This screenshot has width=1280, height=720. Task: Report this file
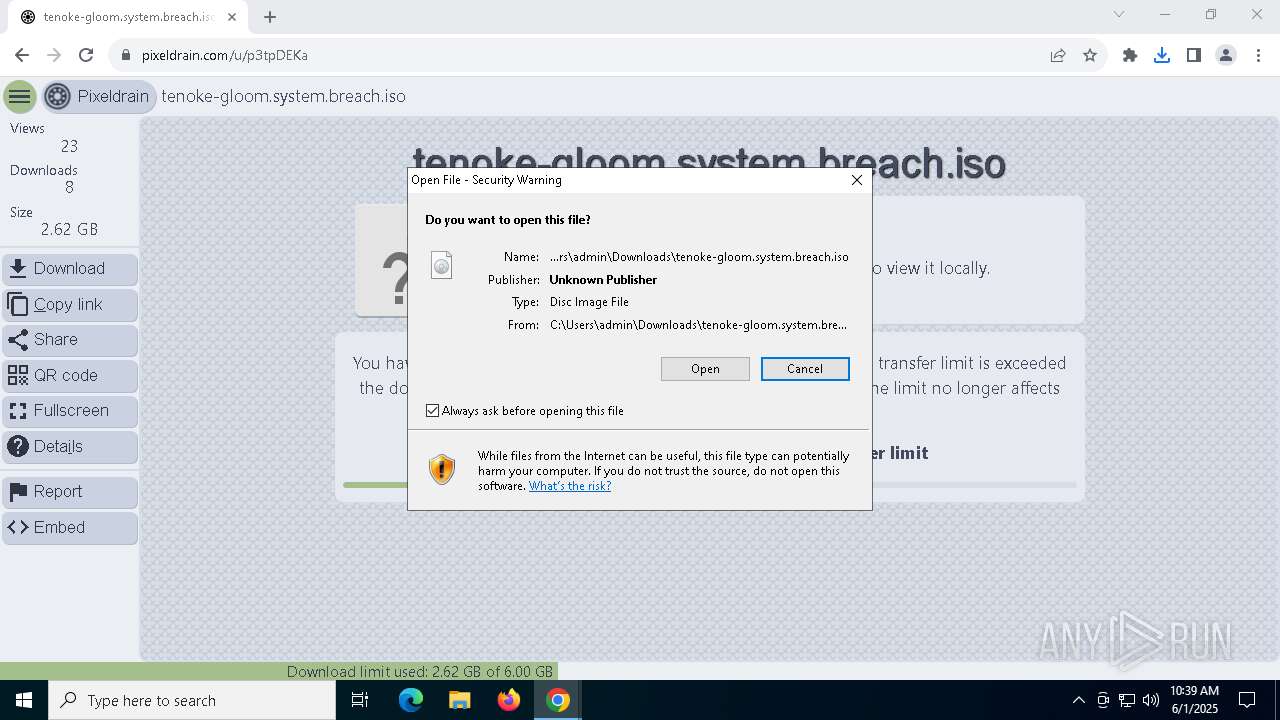pos(70,492)
